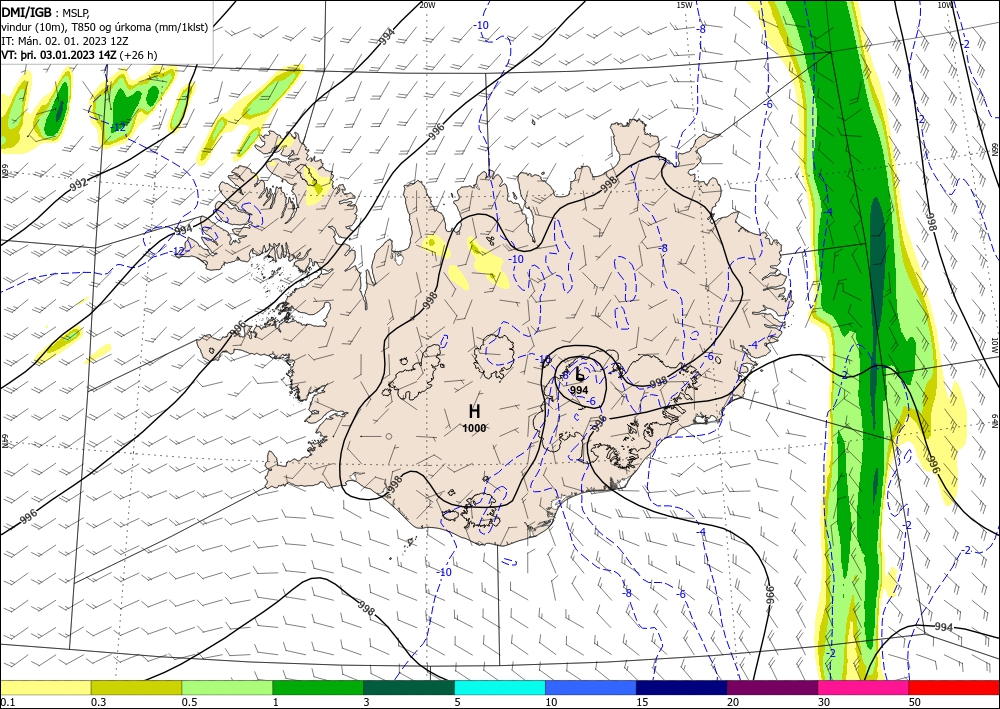Click the cyan 5 mm legend swatch
This screenshot has width=1000, height=709.
point(500,687)
